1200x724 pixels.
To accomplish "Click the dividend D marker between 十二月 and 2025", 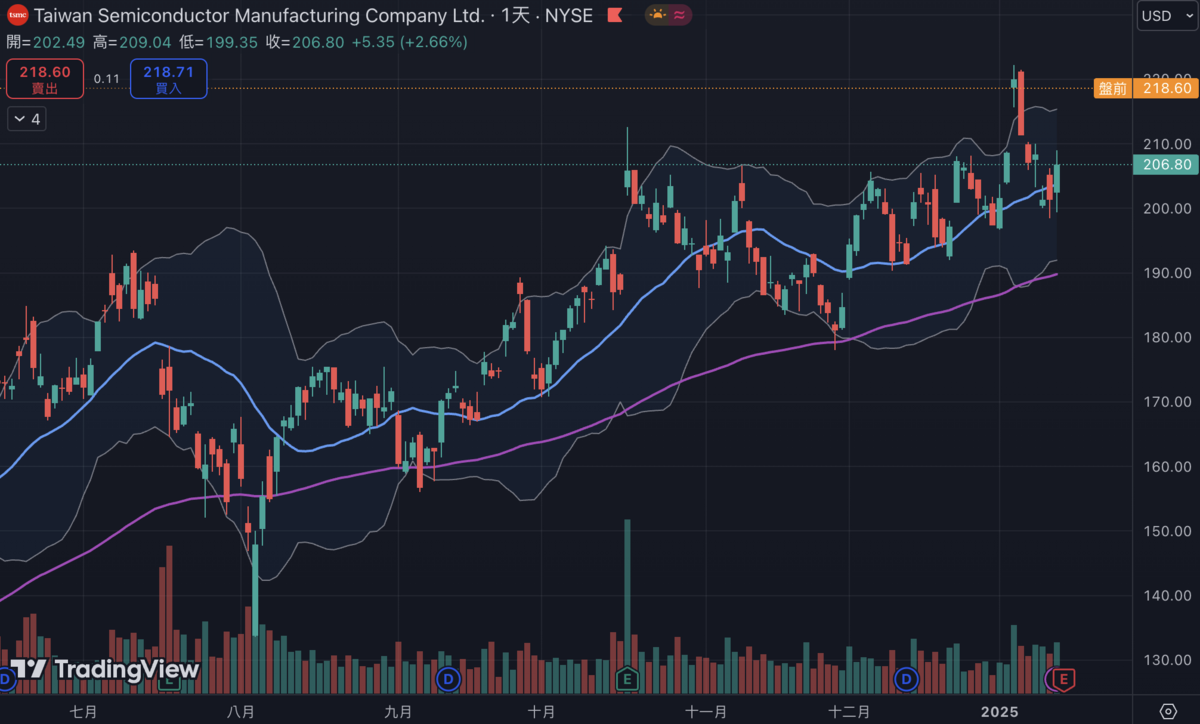I will 907,679.
